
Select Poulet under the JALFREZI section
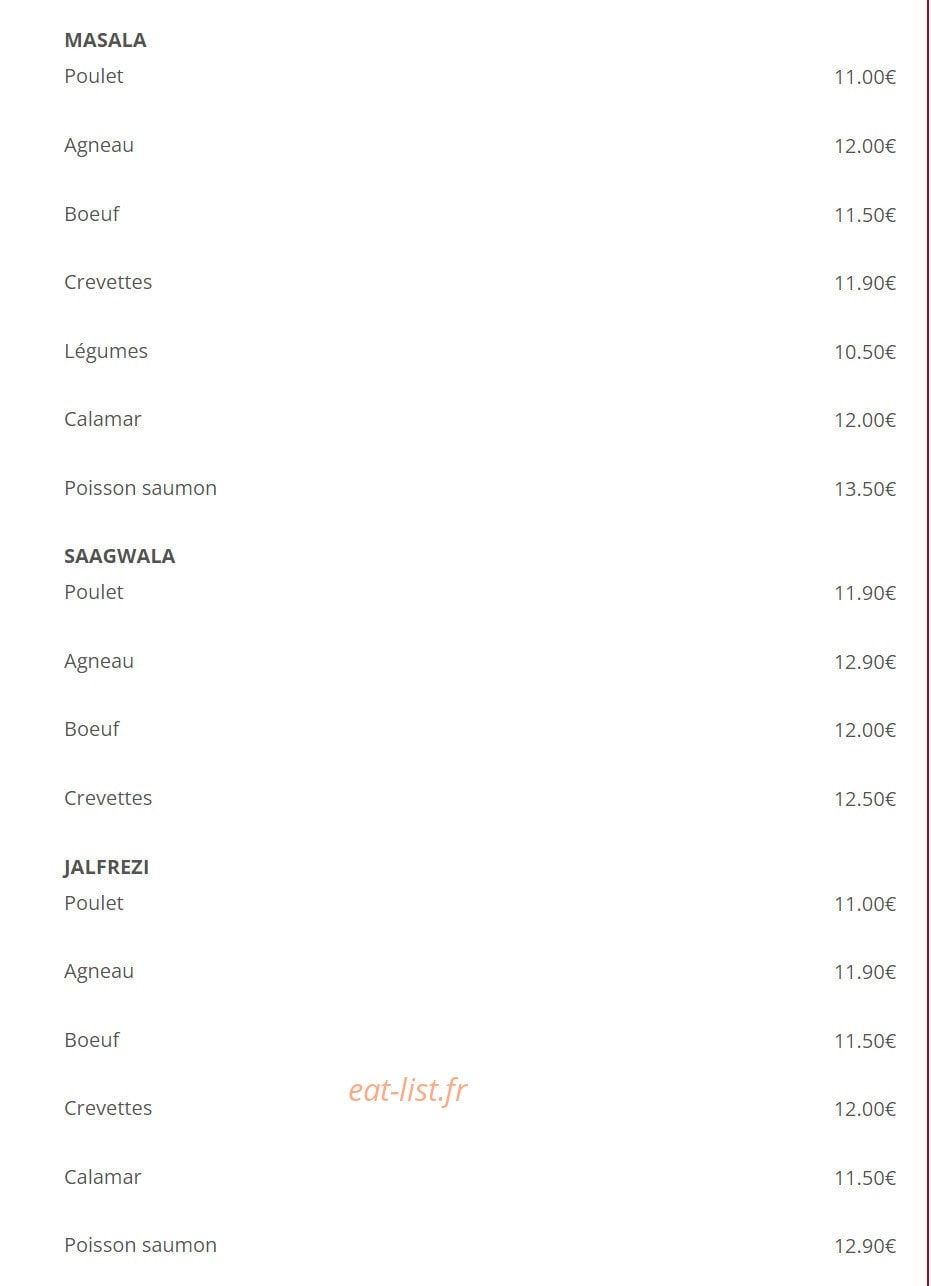tap(94, 903)
